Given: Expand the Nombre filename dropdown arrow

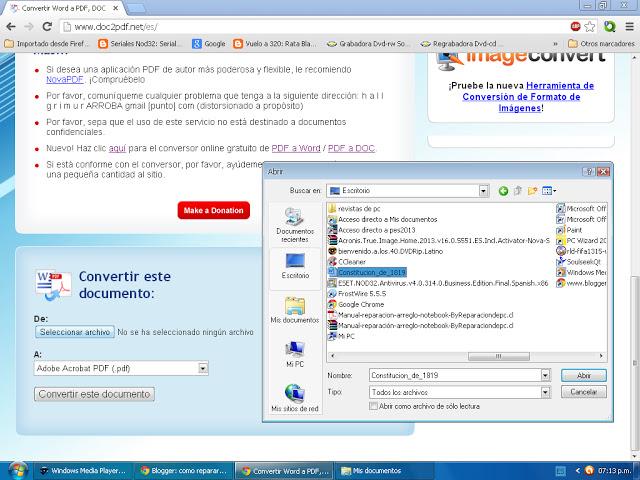Looking at the screenshot, I should [545, 375].
